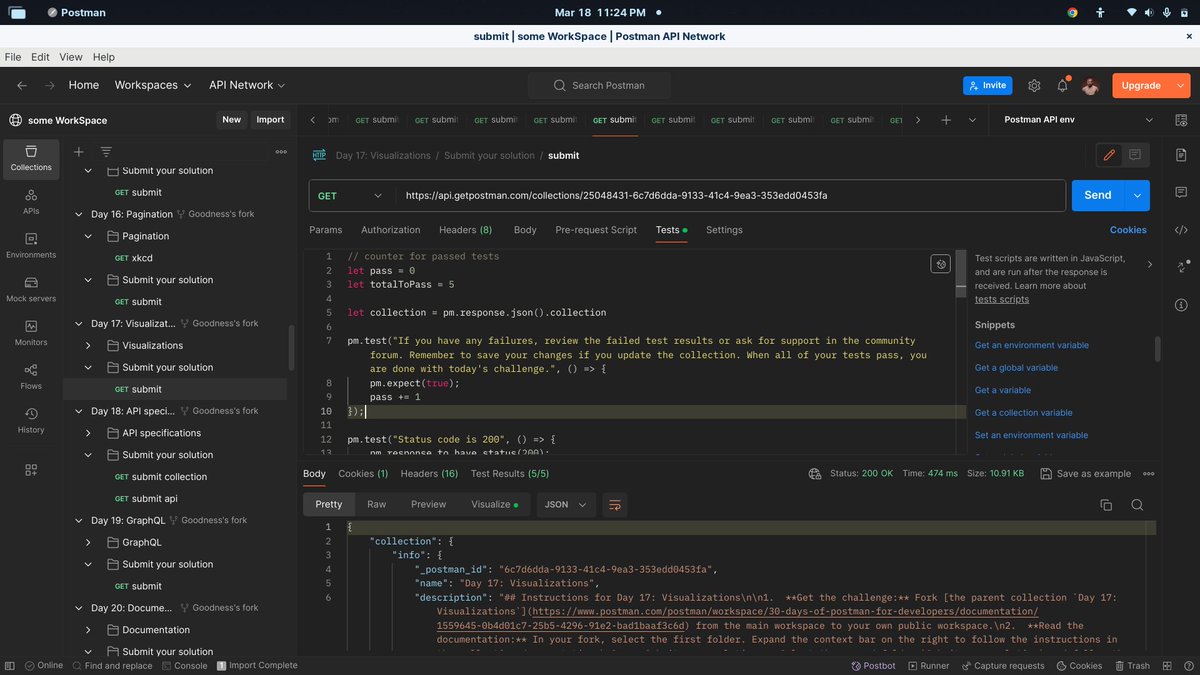This screenshot has width=1200, height=675.
Task: Open a new request tab with plus
Action: point(946,120)
